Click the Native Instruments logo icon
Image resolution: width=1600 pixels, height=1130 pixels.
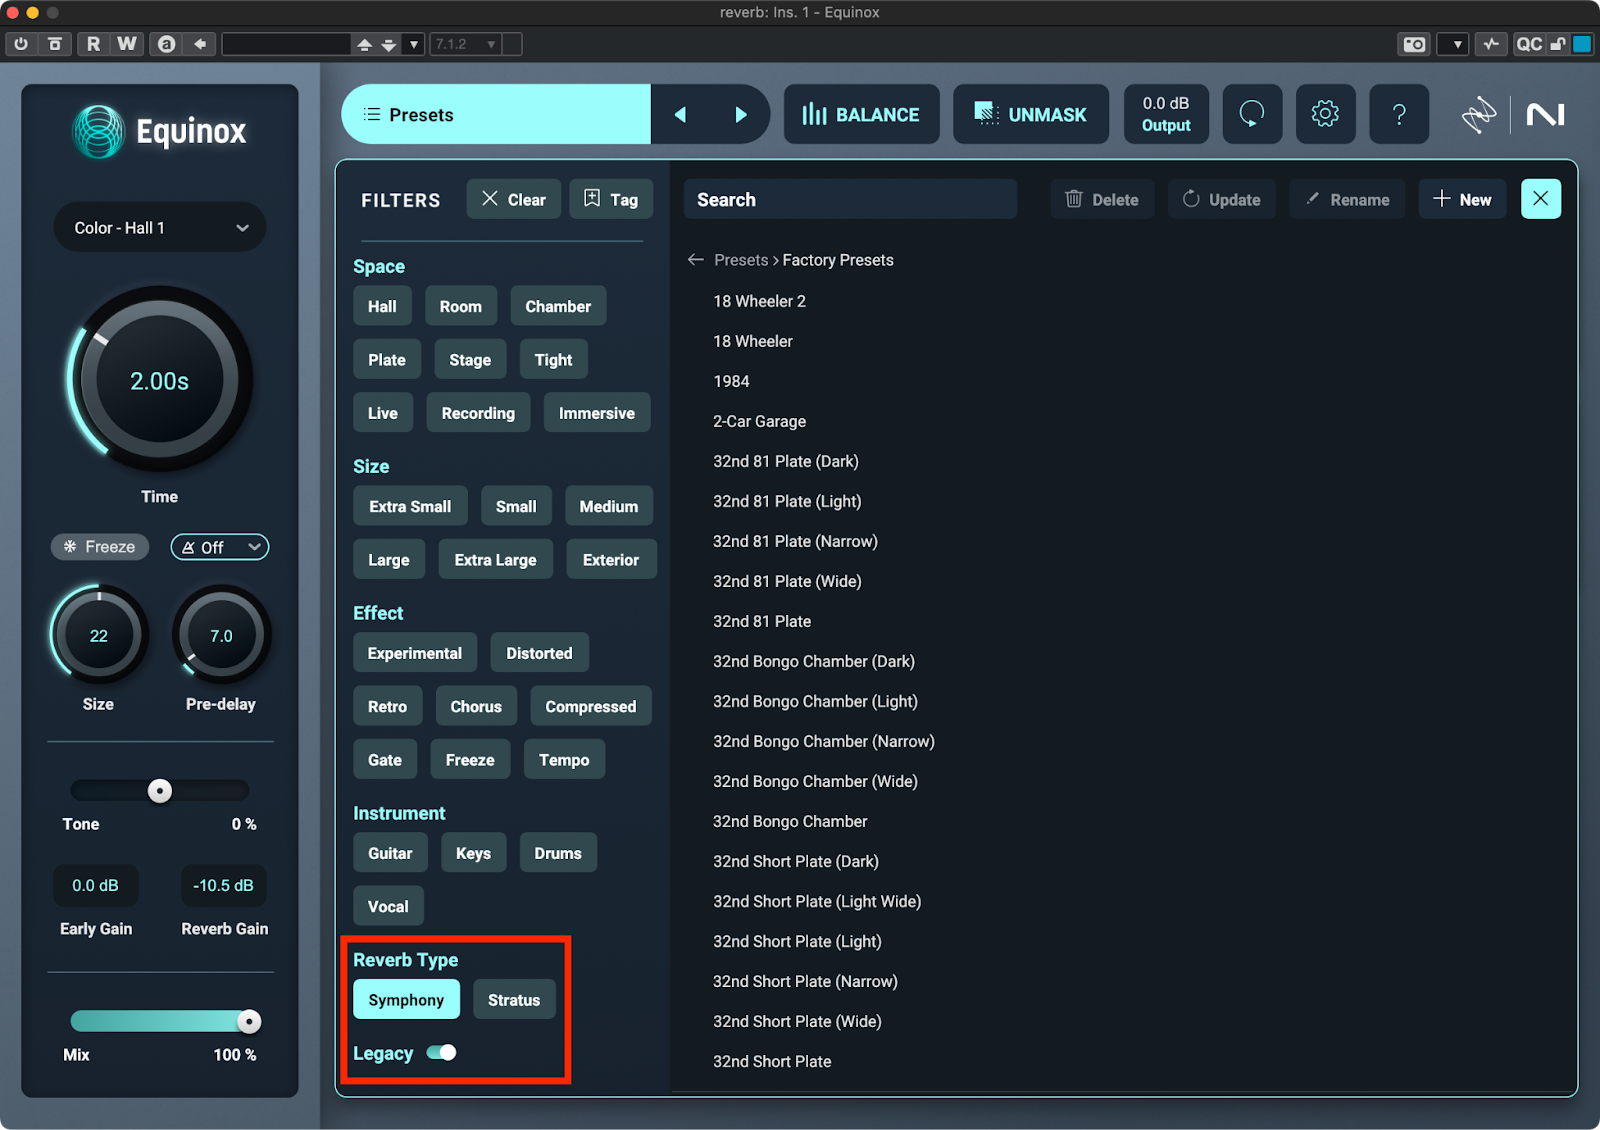pyautogui.click(x=1545, y=114)
